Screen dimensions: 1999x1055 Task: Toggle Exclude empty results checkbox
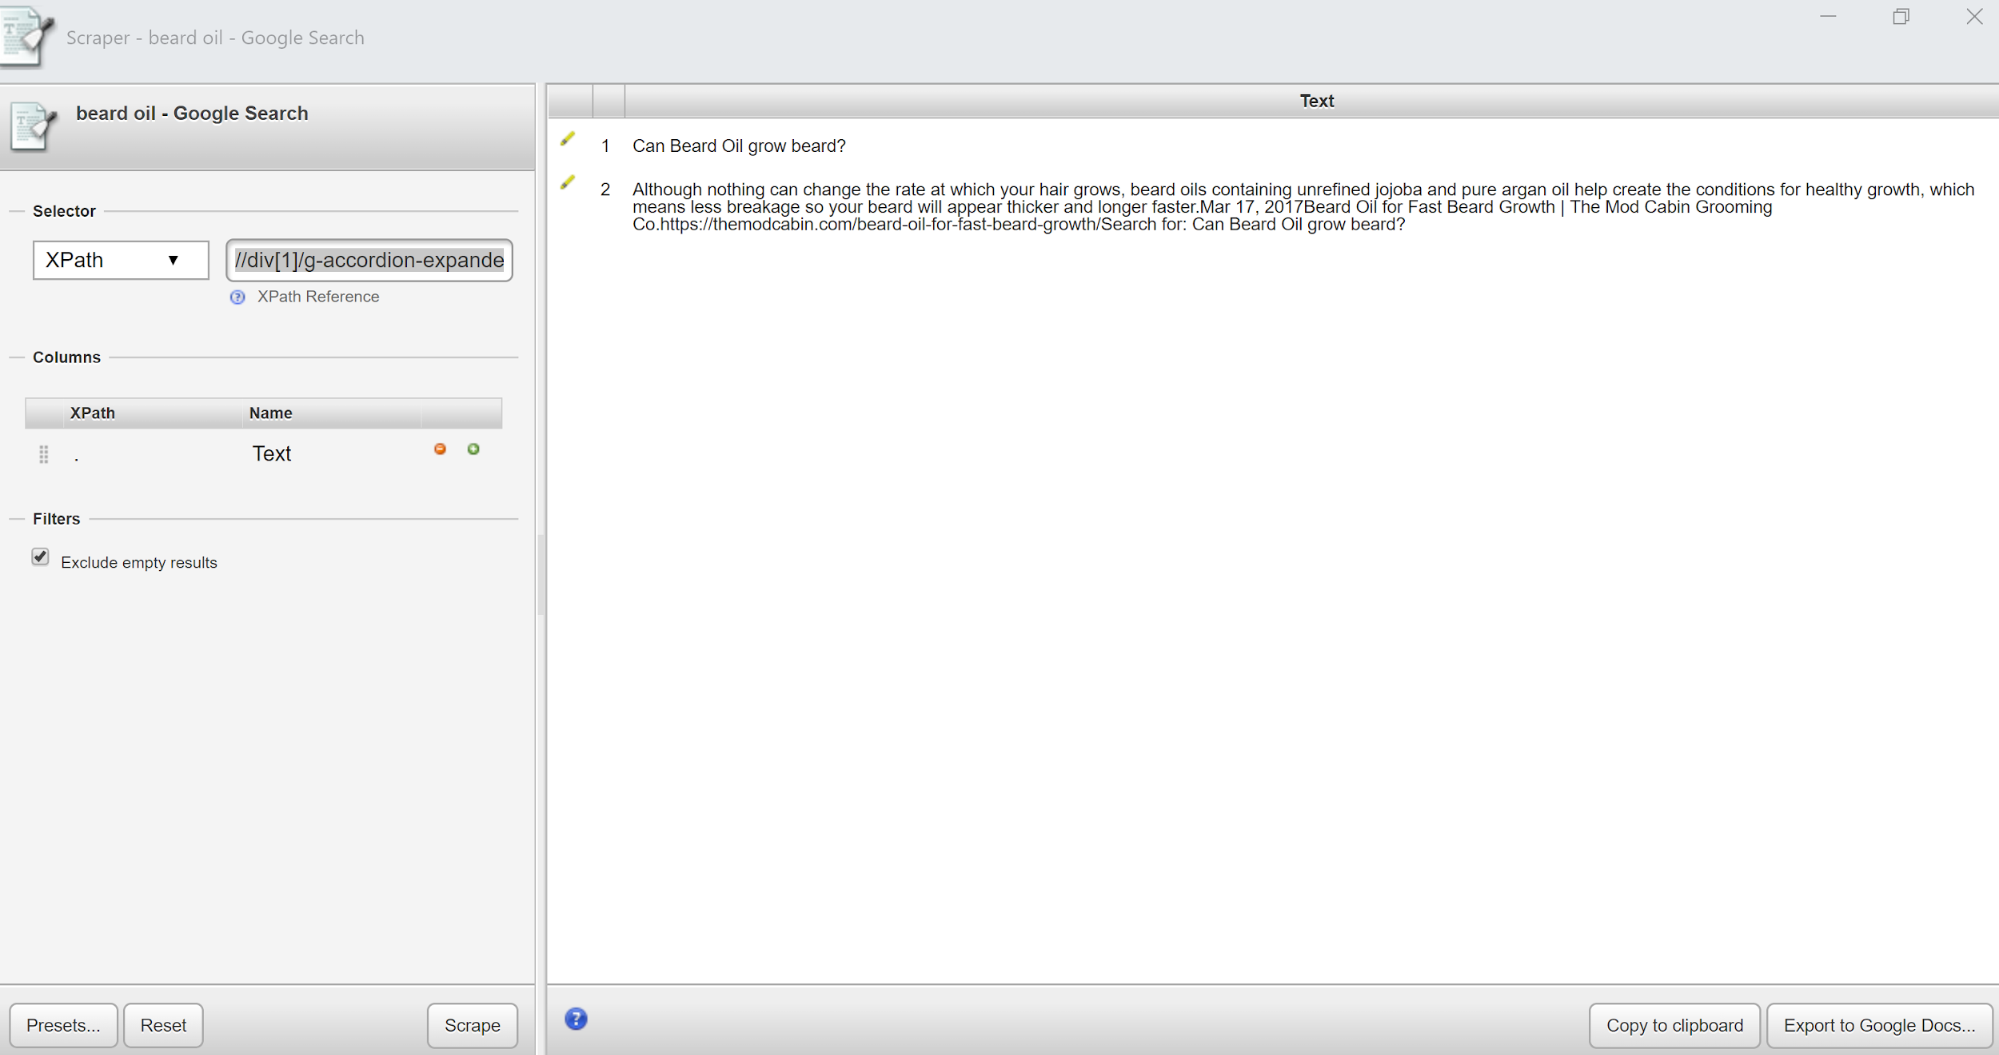tap(40, 557)
